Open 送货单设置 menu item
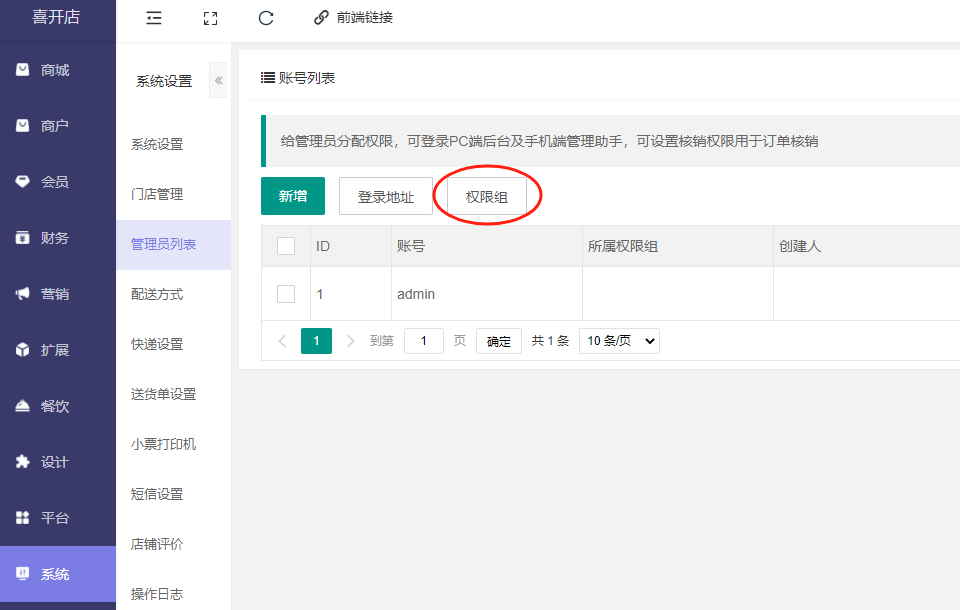 click(163, 394)
